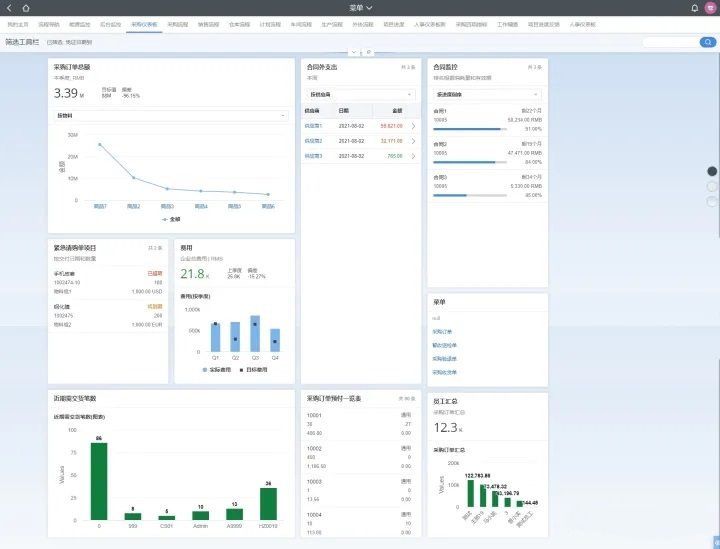The height and width of the screenshot is (549, 720).
Task: Open 供应商2 row chevron arrow
Action: click(413, 141)
